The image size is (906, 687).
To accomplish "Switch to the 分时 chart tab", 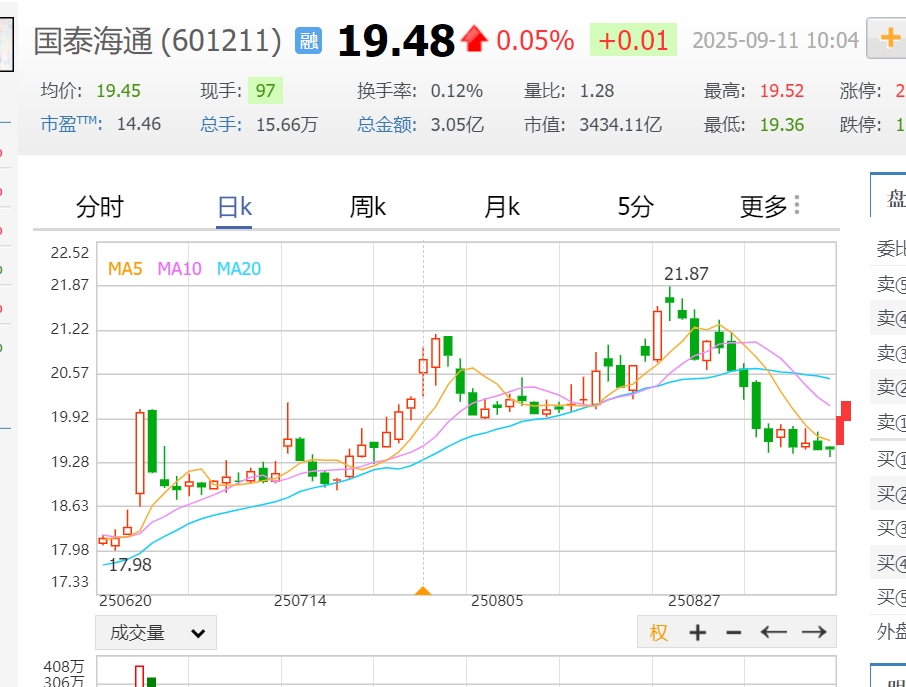I will pos(99,207).
